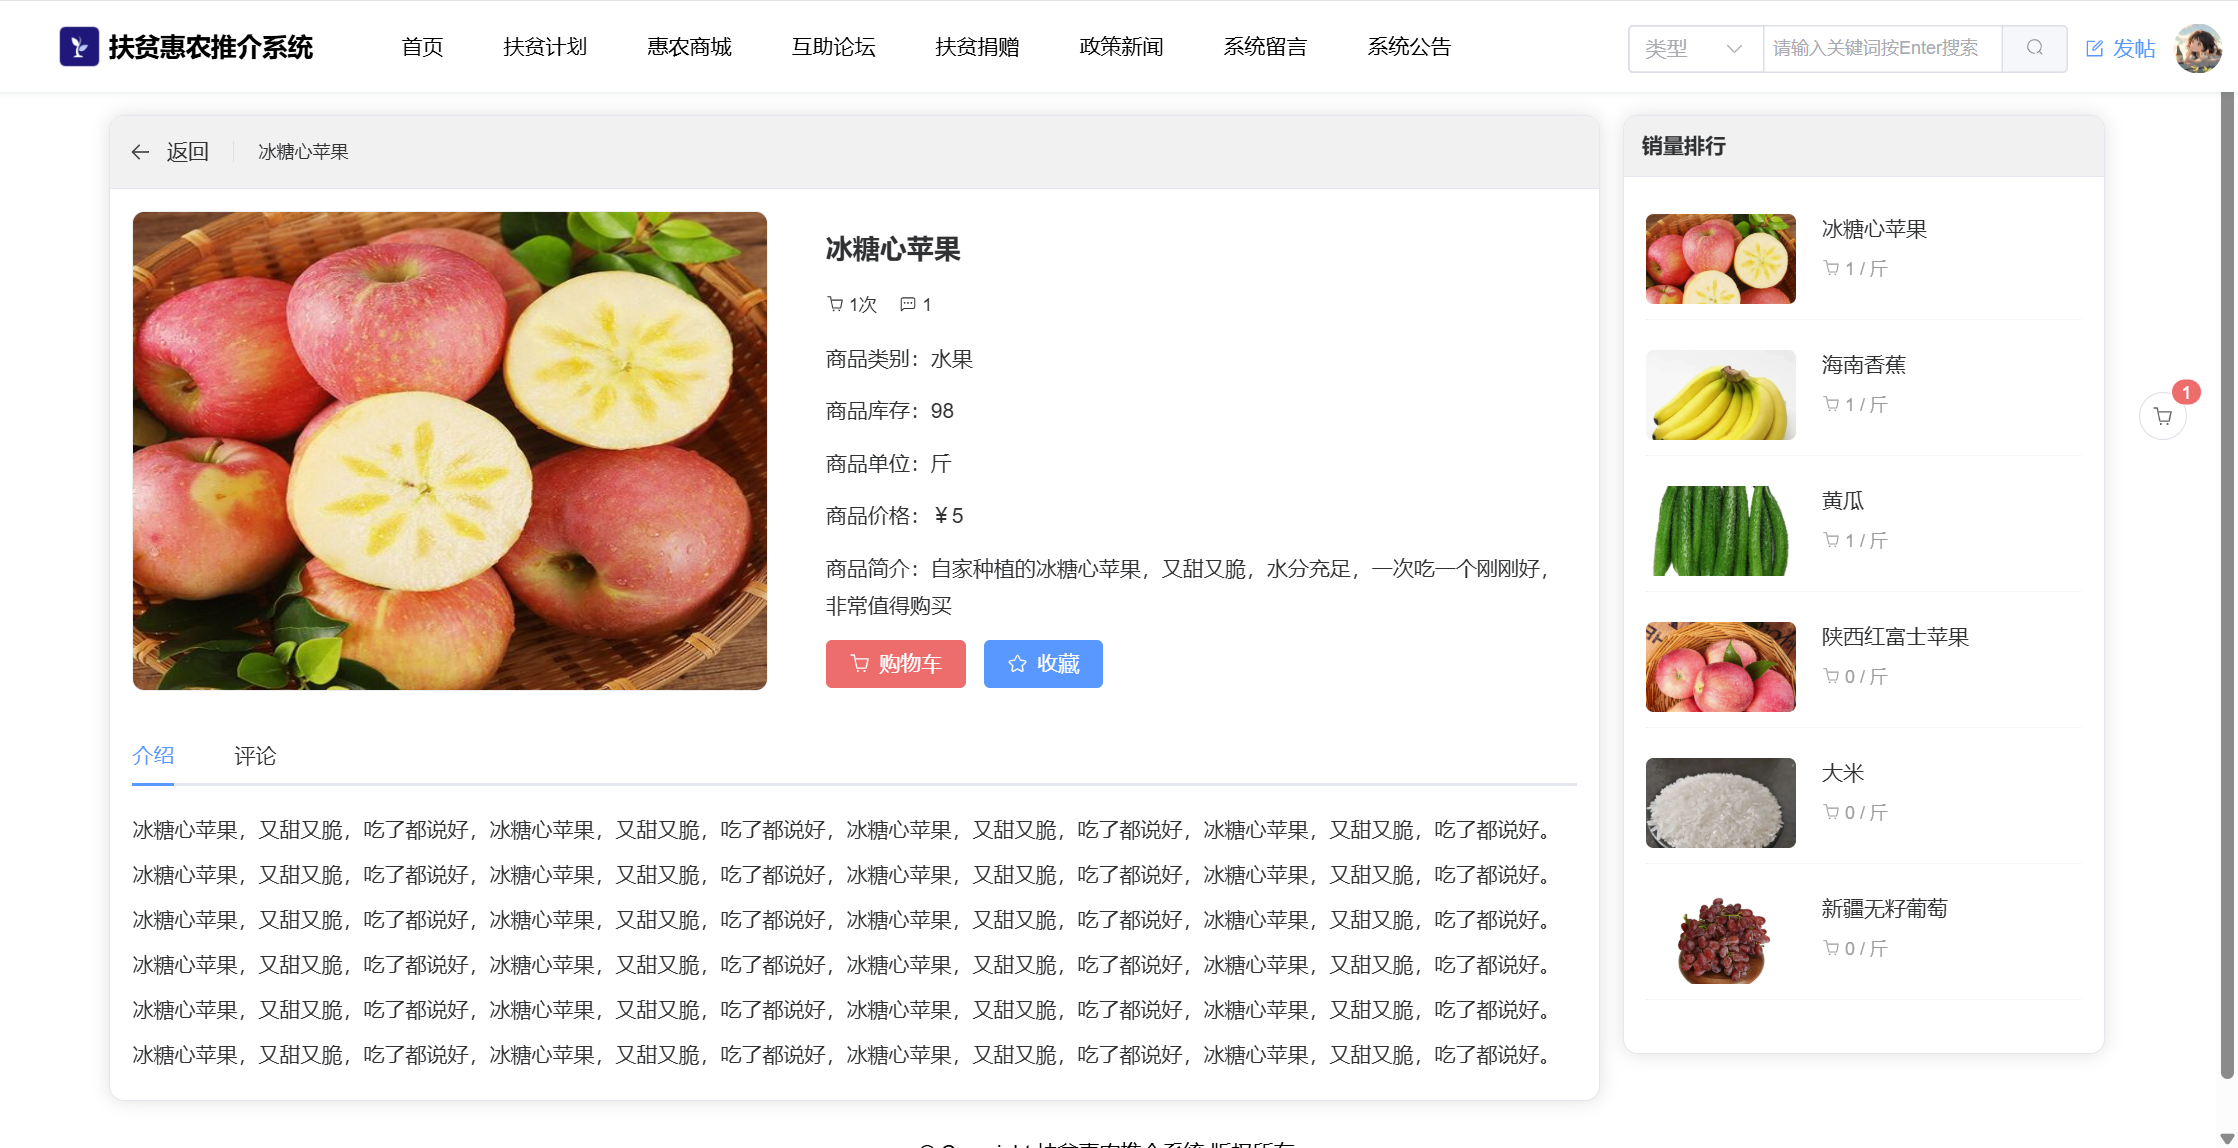Switch to the 评论 tab
Image resolution: width=2238 pixels, height=1148 pixels.
pos(255,756)
